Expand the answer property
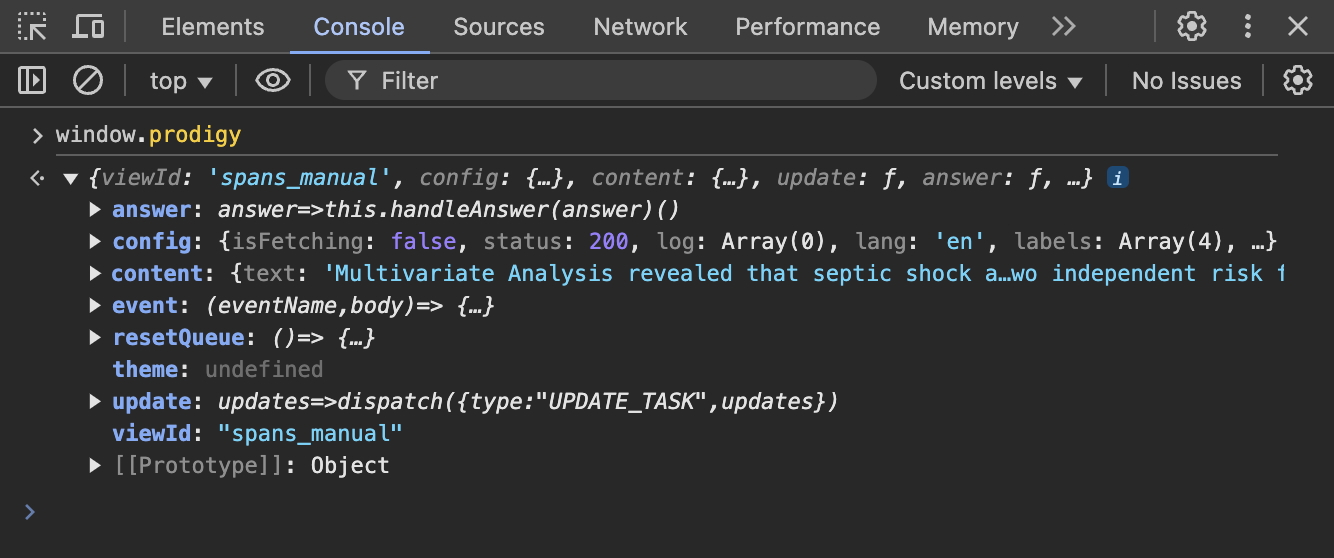 96,210
